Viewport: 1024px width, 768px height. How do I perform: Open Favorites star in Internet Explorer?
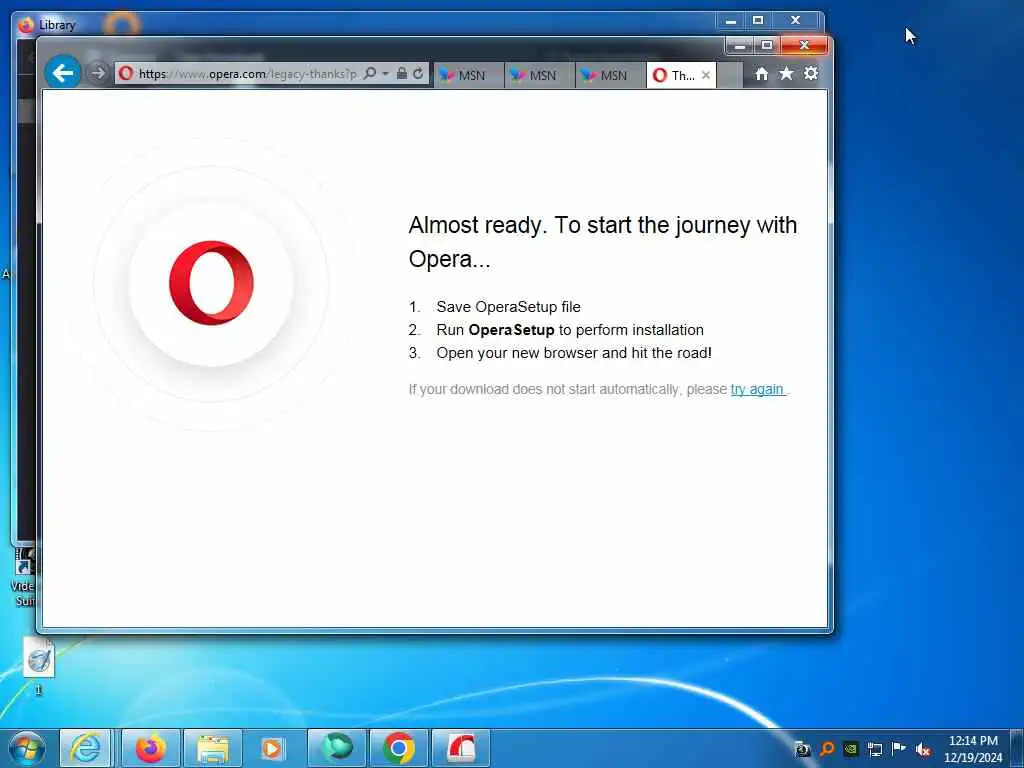[x=786, y=74]
